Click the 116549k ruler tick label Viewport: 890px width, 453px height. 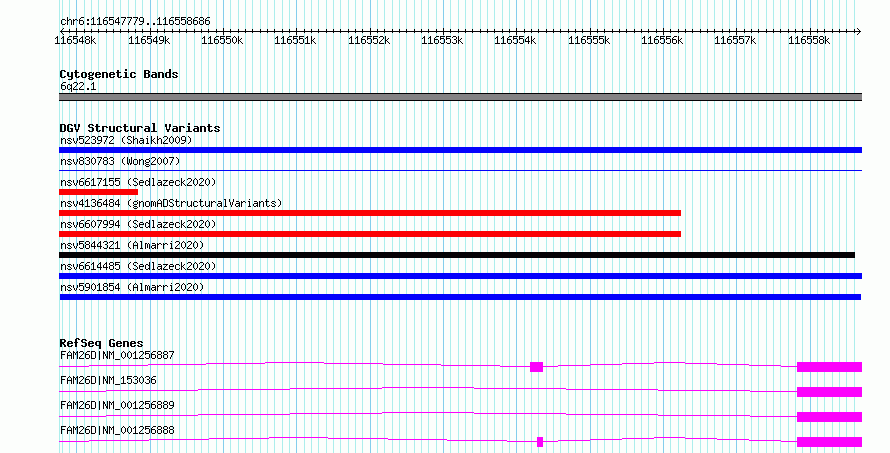pos(149,40)
